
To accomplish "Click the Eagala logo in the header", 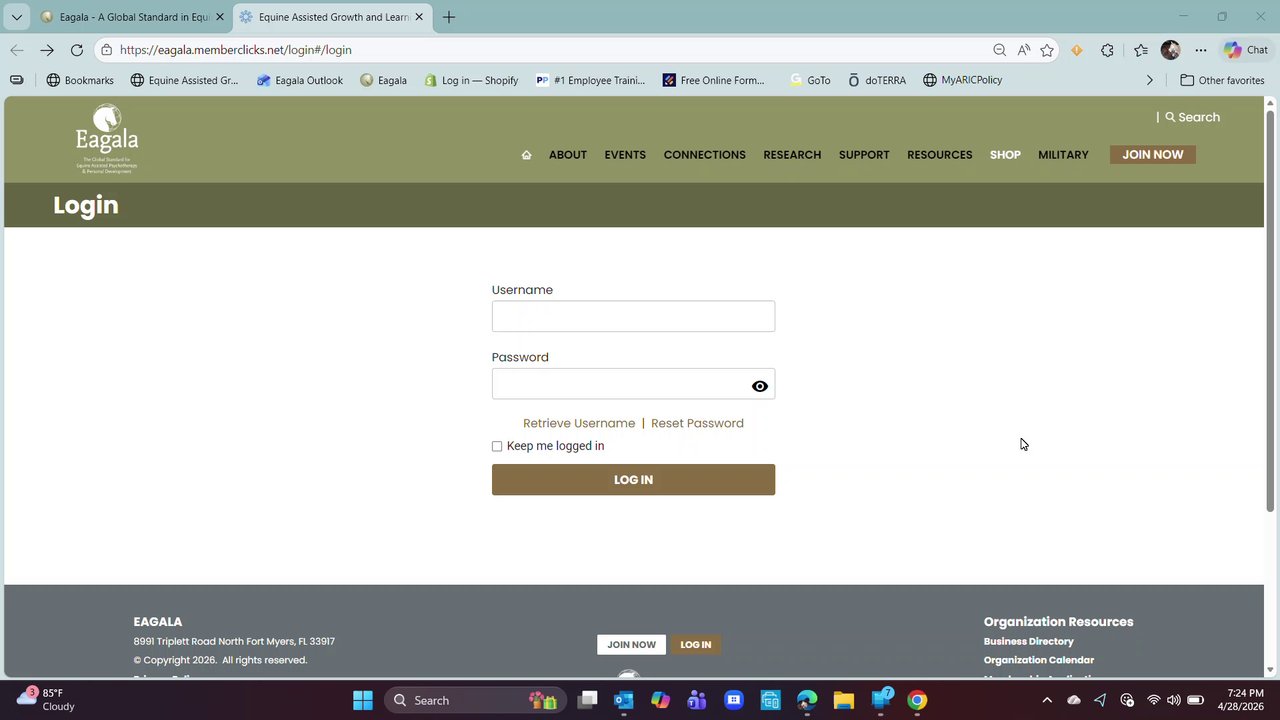I will tap(107, 139).
